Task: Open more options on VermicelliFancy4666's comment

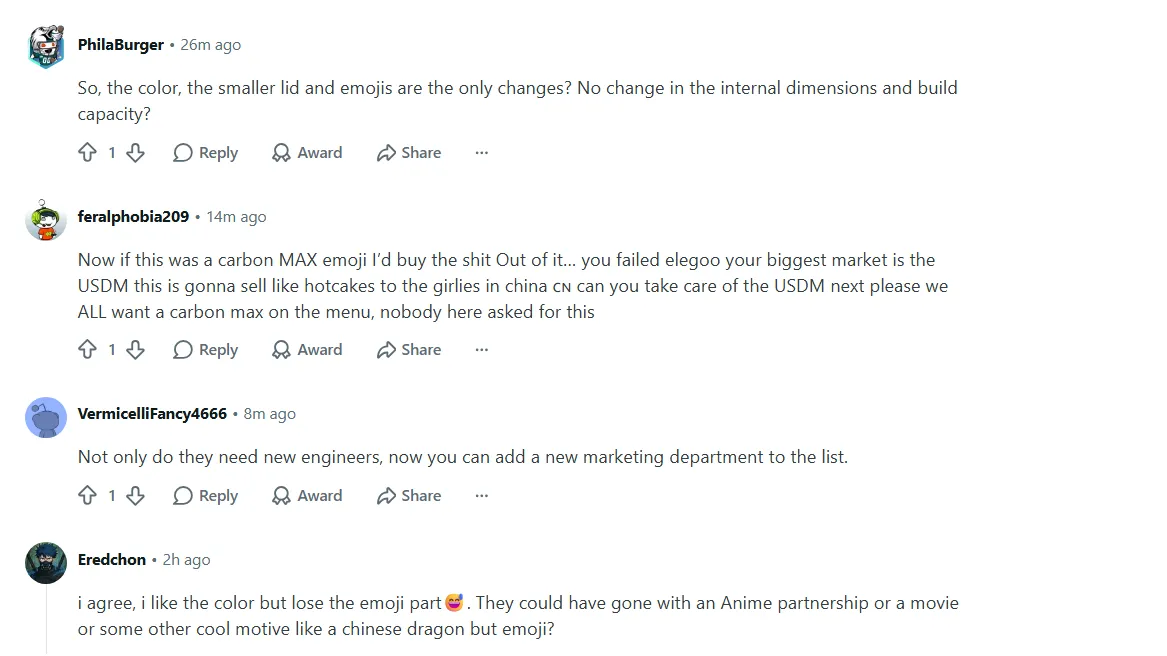Action: pos(482,496)
